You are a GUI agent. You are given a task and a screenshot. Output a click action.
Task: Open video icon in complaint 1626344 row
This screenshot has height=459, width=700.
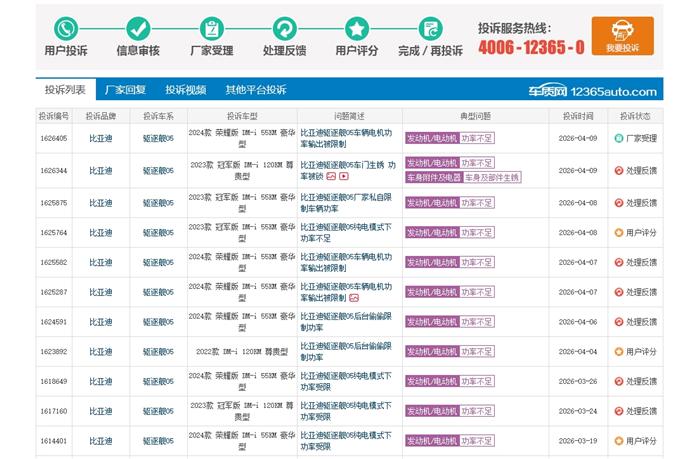tap(344, 176)
